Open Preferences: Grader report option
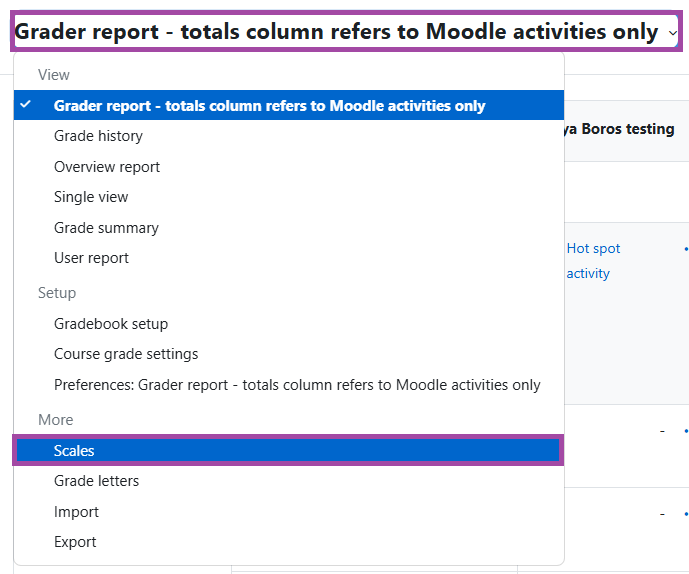 289,385
